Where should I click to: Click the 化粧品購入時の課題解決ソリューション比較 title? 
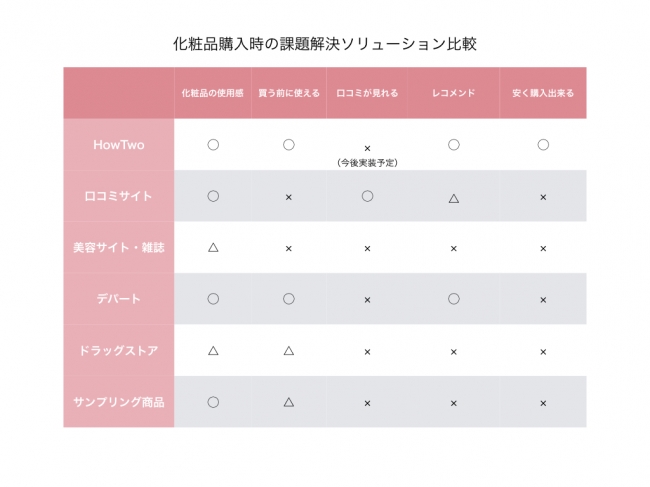pos(324,44)
